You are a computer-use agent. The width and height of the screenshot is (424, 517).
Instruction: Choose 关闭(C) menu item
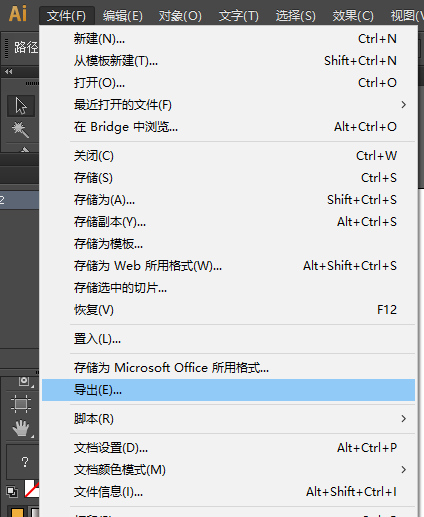(228, 156)
